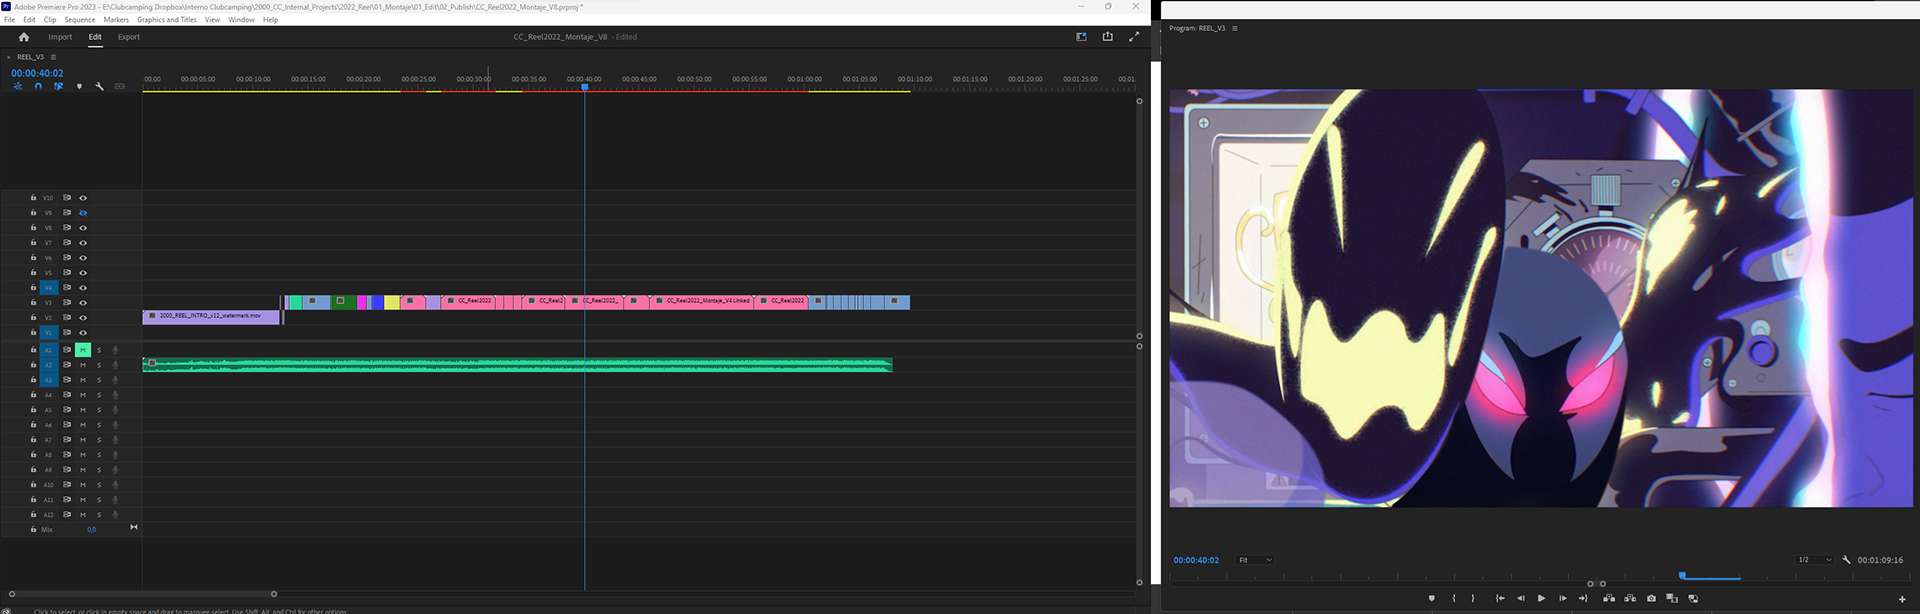Go to the Home screen icon
Image resolution: width=1920 pixels, height=614 pixels.
coord(24,37)
